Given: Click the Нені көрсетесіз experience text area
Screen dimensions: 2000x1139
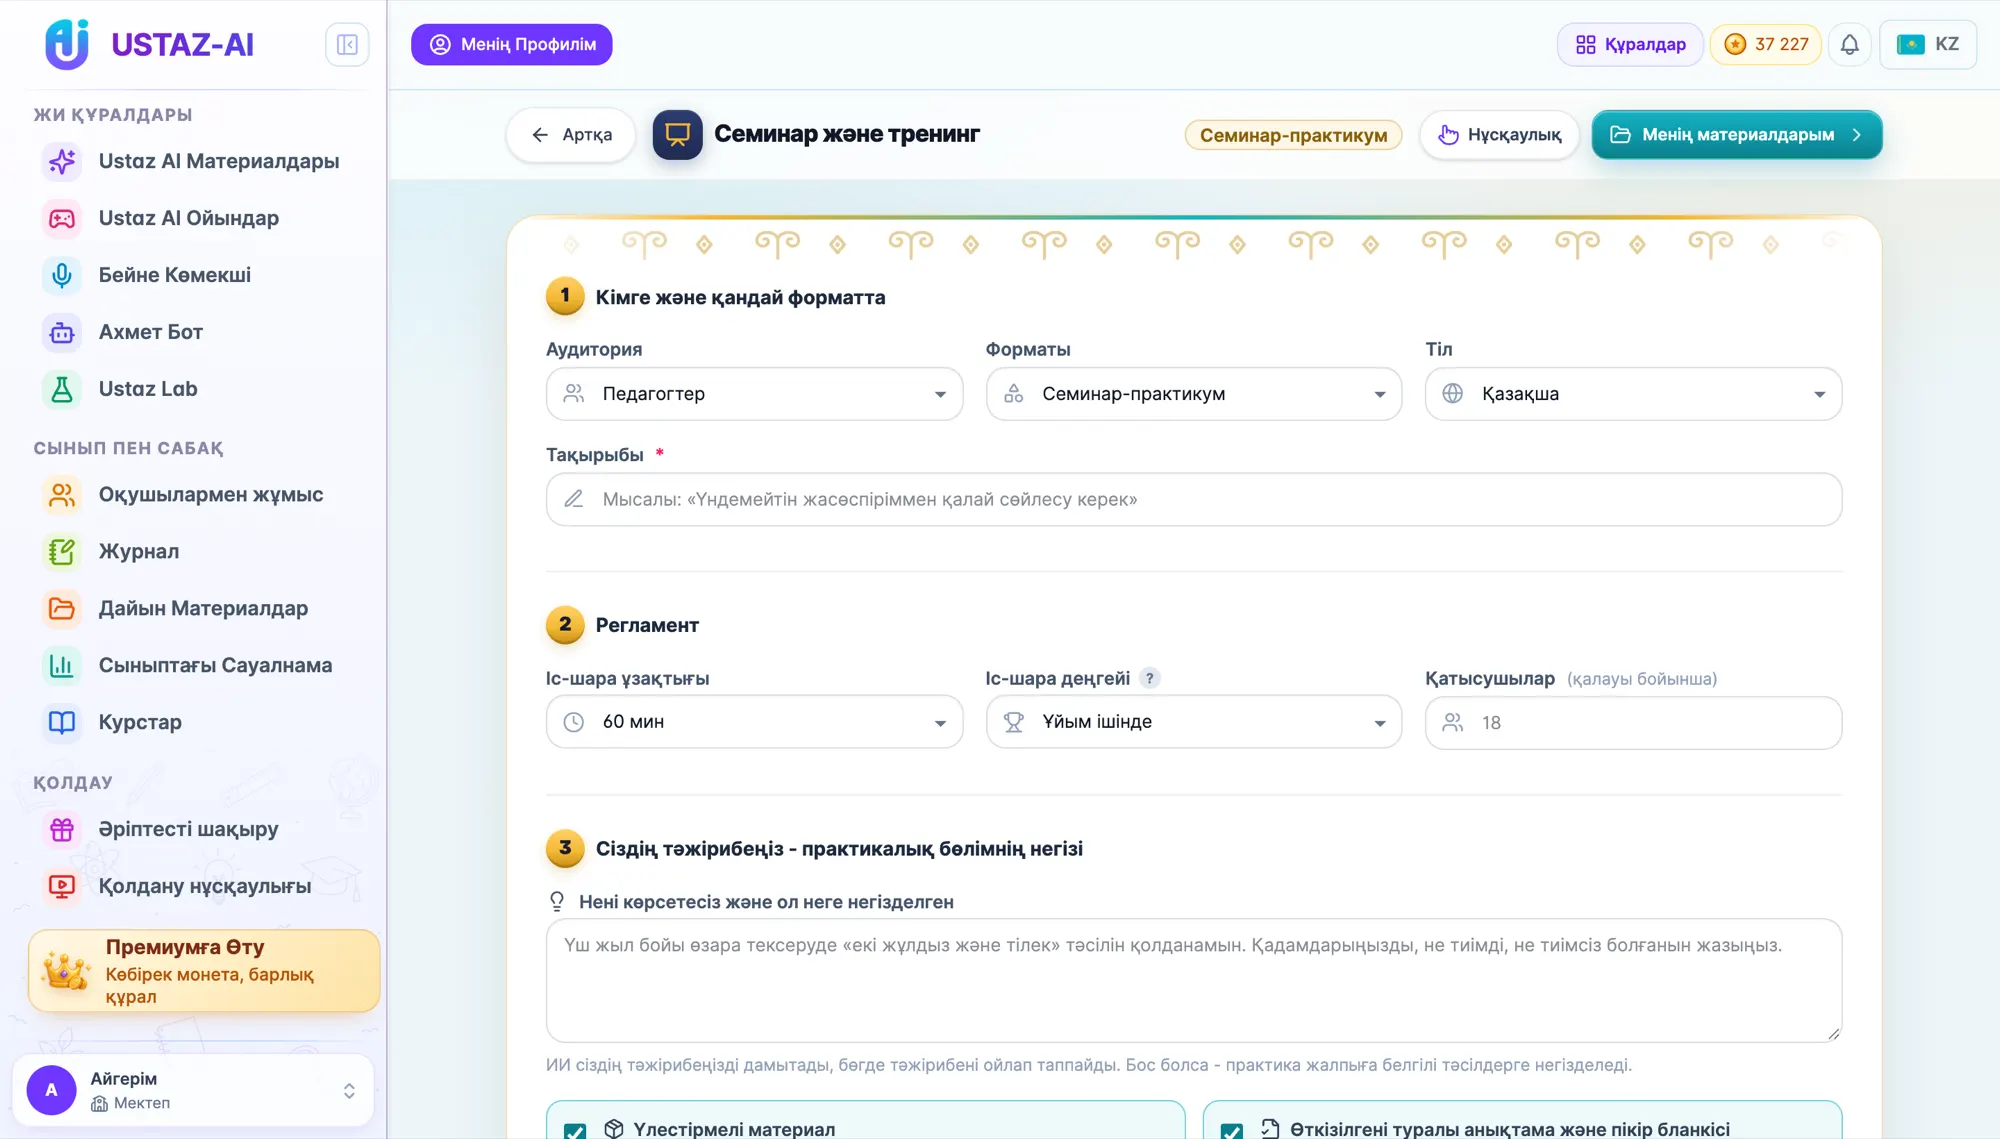Looking at the screenshot, I should click(x=1194, y=981).
